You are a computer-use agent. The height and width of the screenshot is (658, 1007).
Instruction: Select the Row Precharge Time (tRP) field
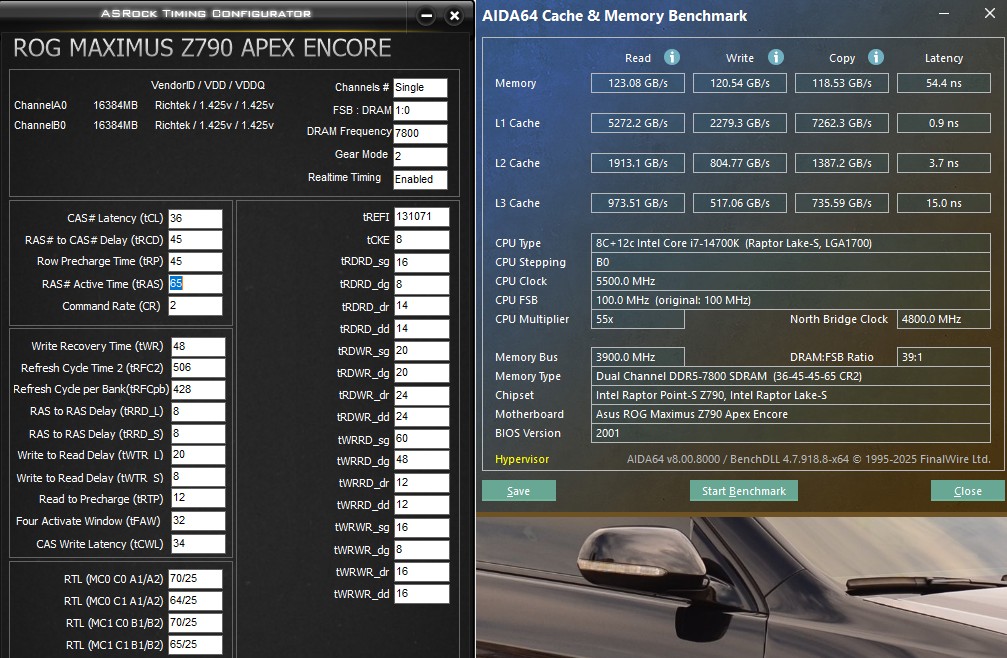pyautogui.click(x=195, y=262)
